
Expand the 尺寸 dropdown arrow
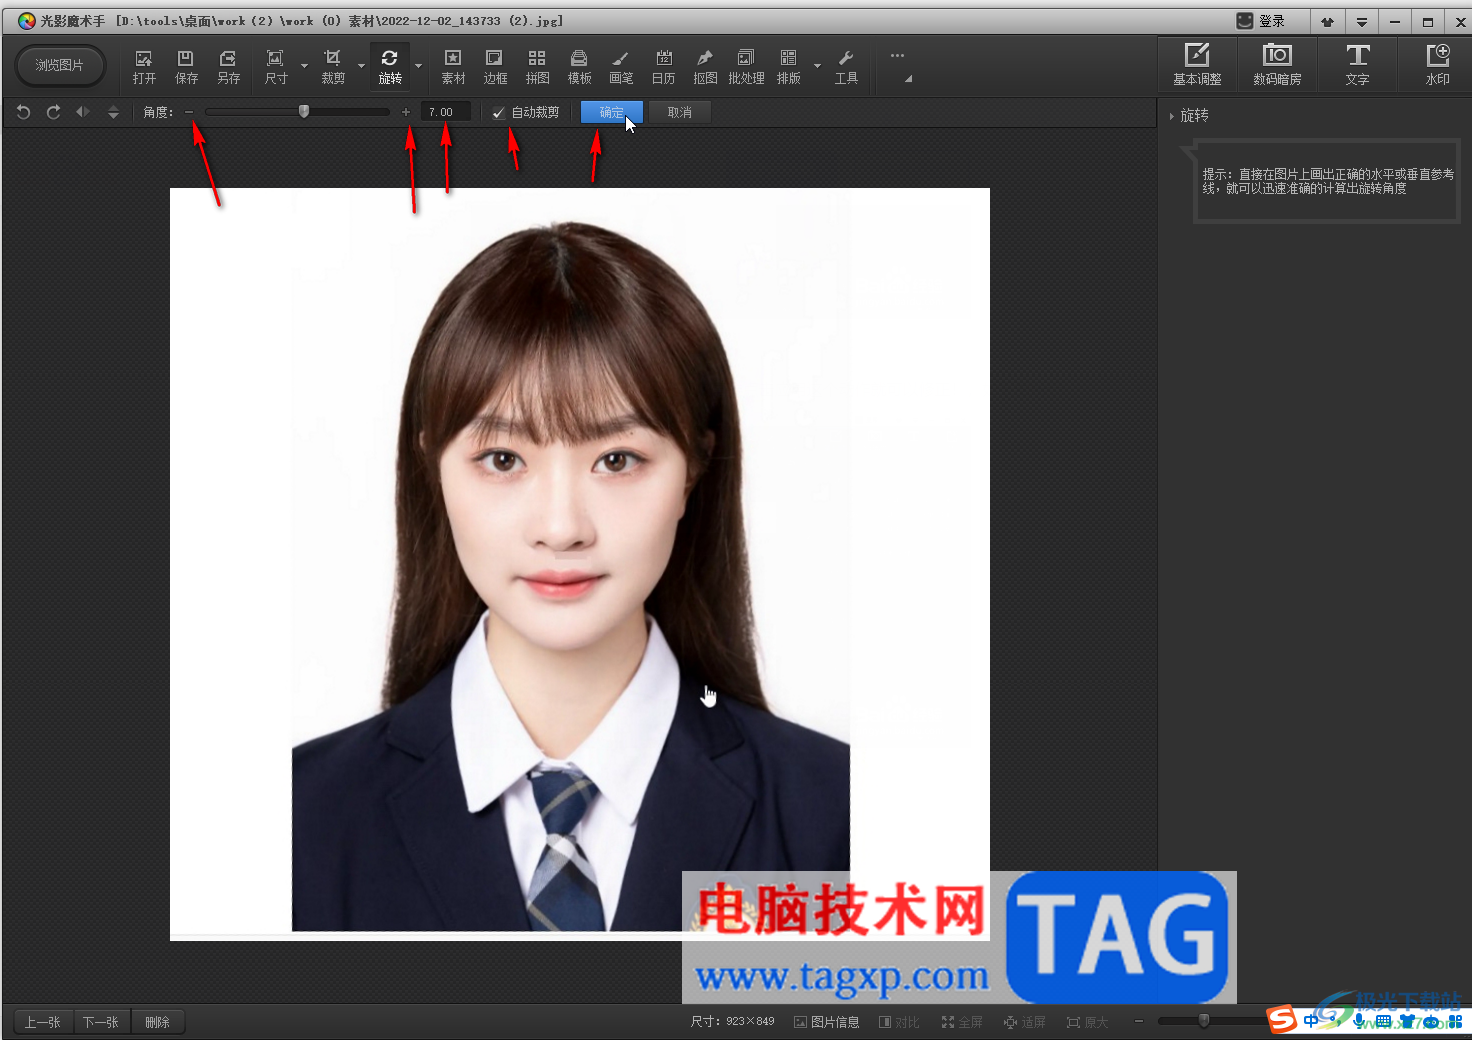(304, 67)
